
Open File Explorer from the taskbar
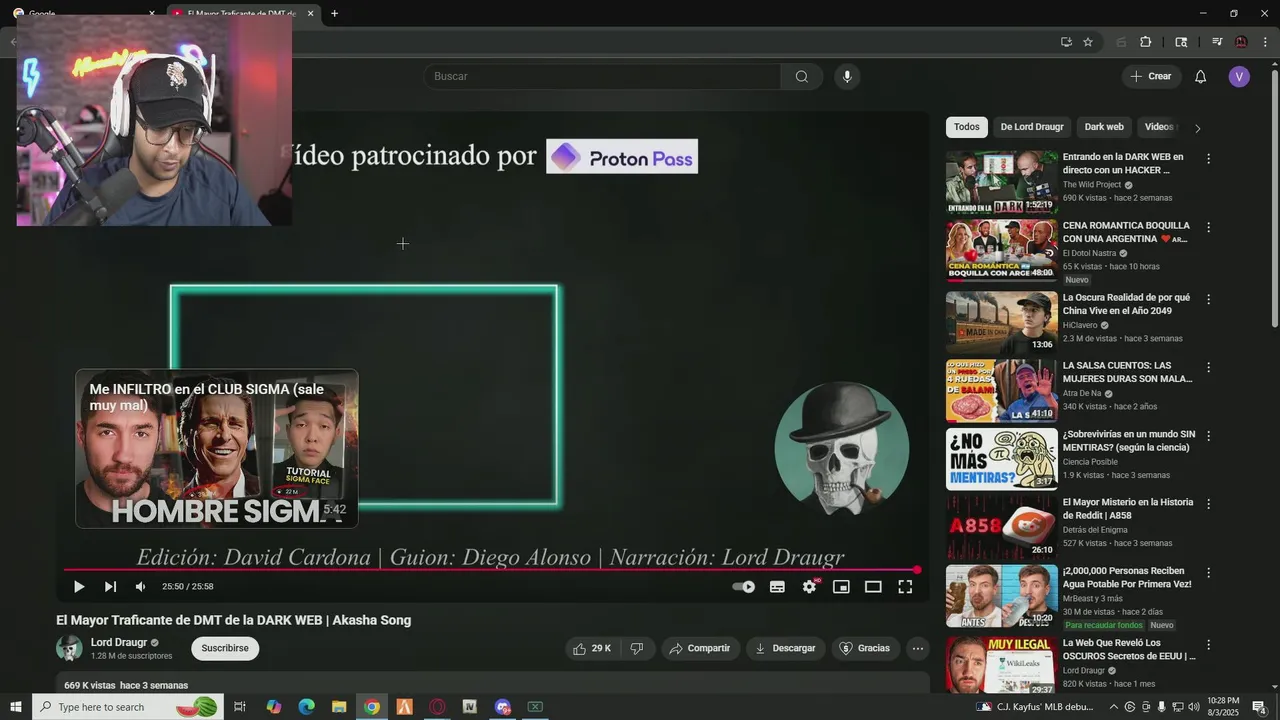coord(339,707)
